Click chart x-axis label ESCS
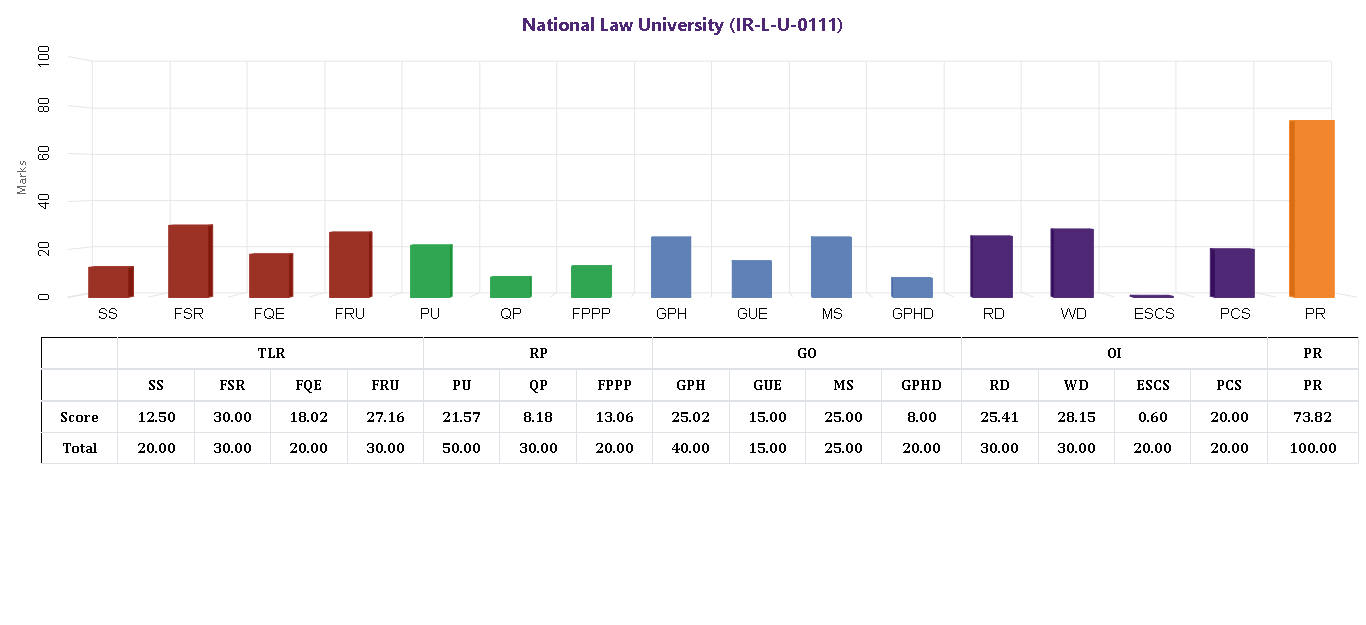Viewport: 1366px width, 625px height. click(1153, 314)
